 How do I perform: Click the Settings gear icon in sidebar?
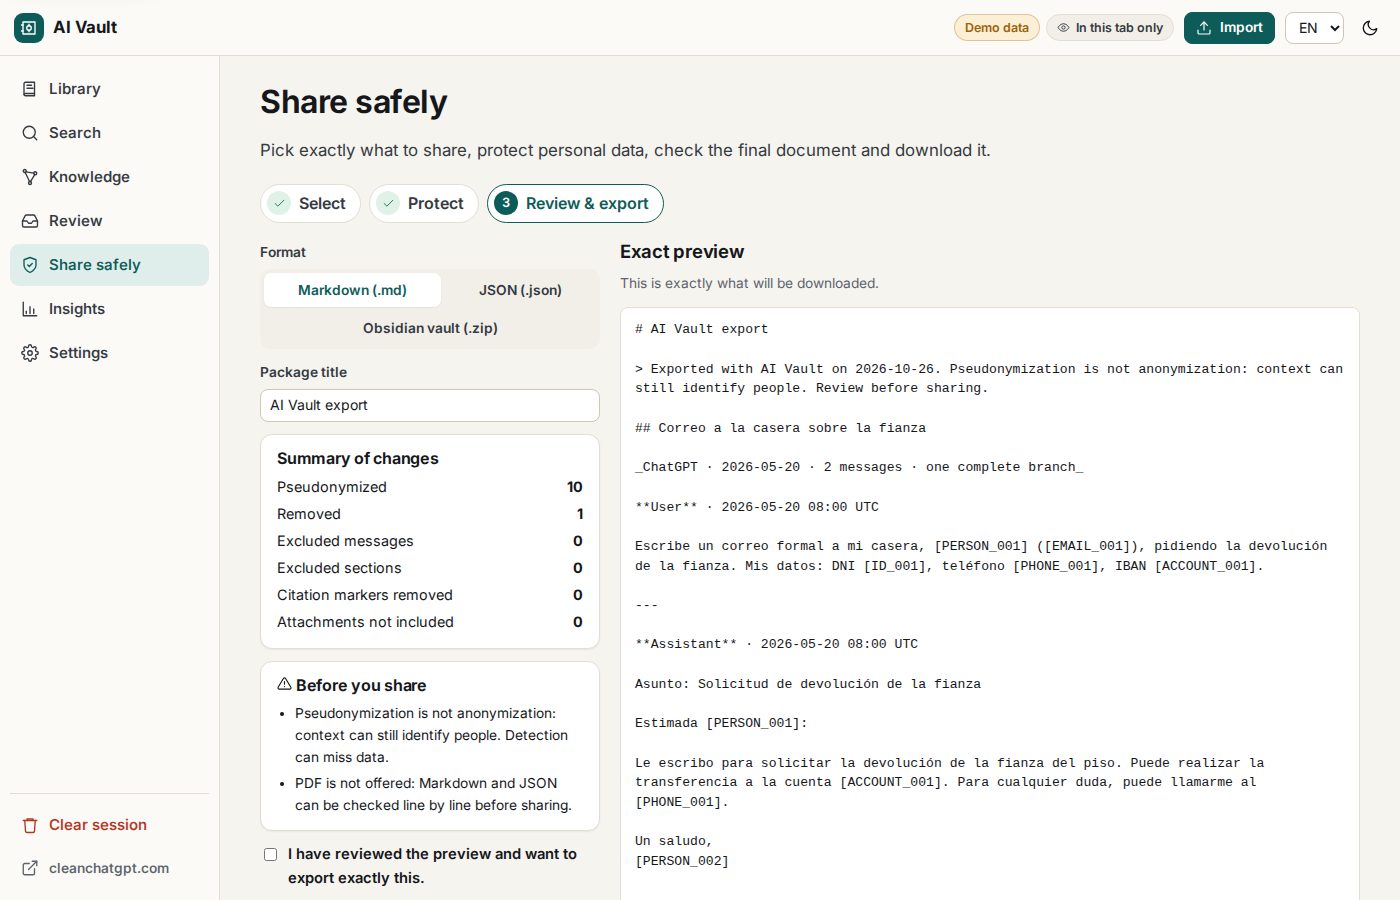pos(30,353)
